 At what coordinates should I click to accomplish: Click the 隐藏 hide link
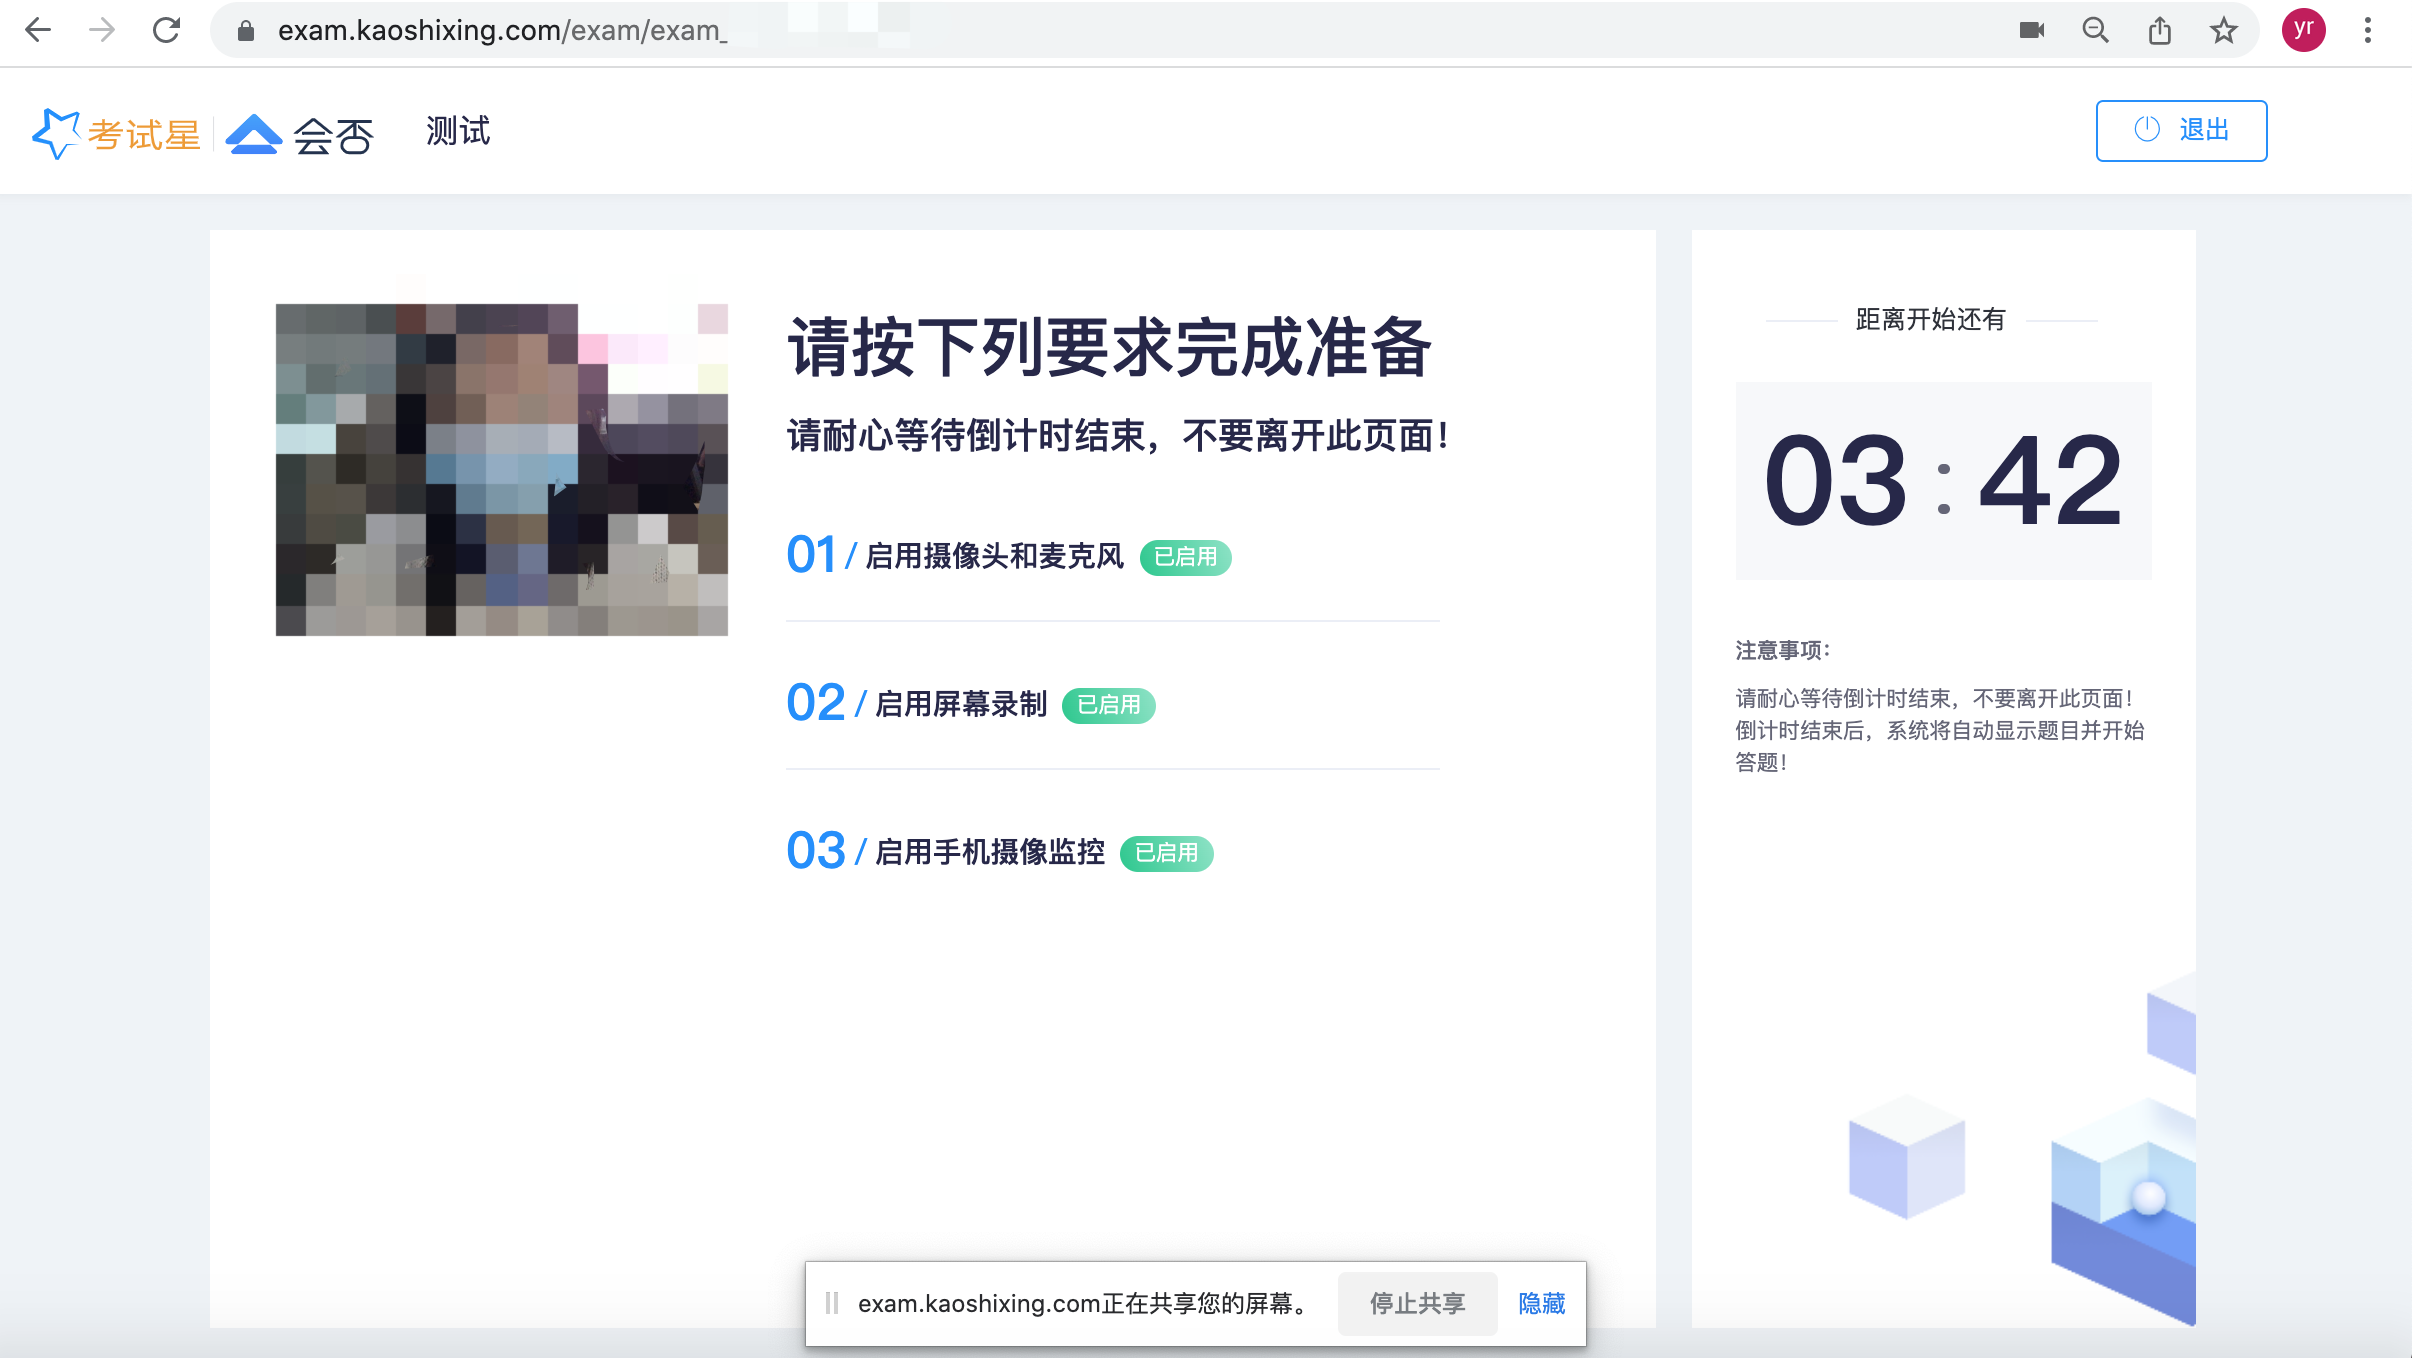1541,1303
